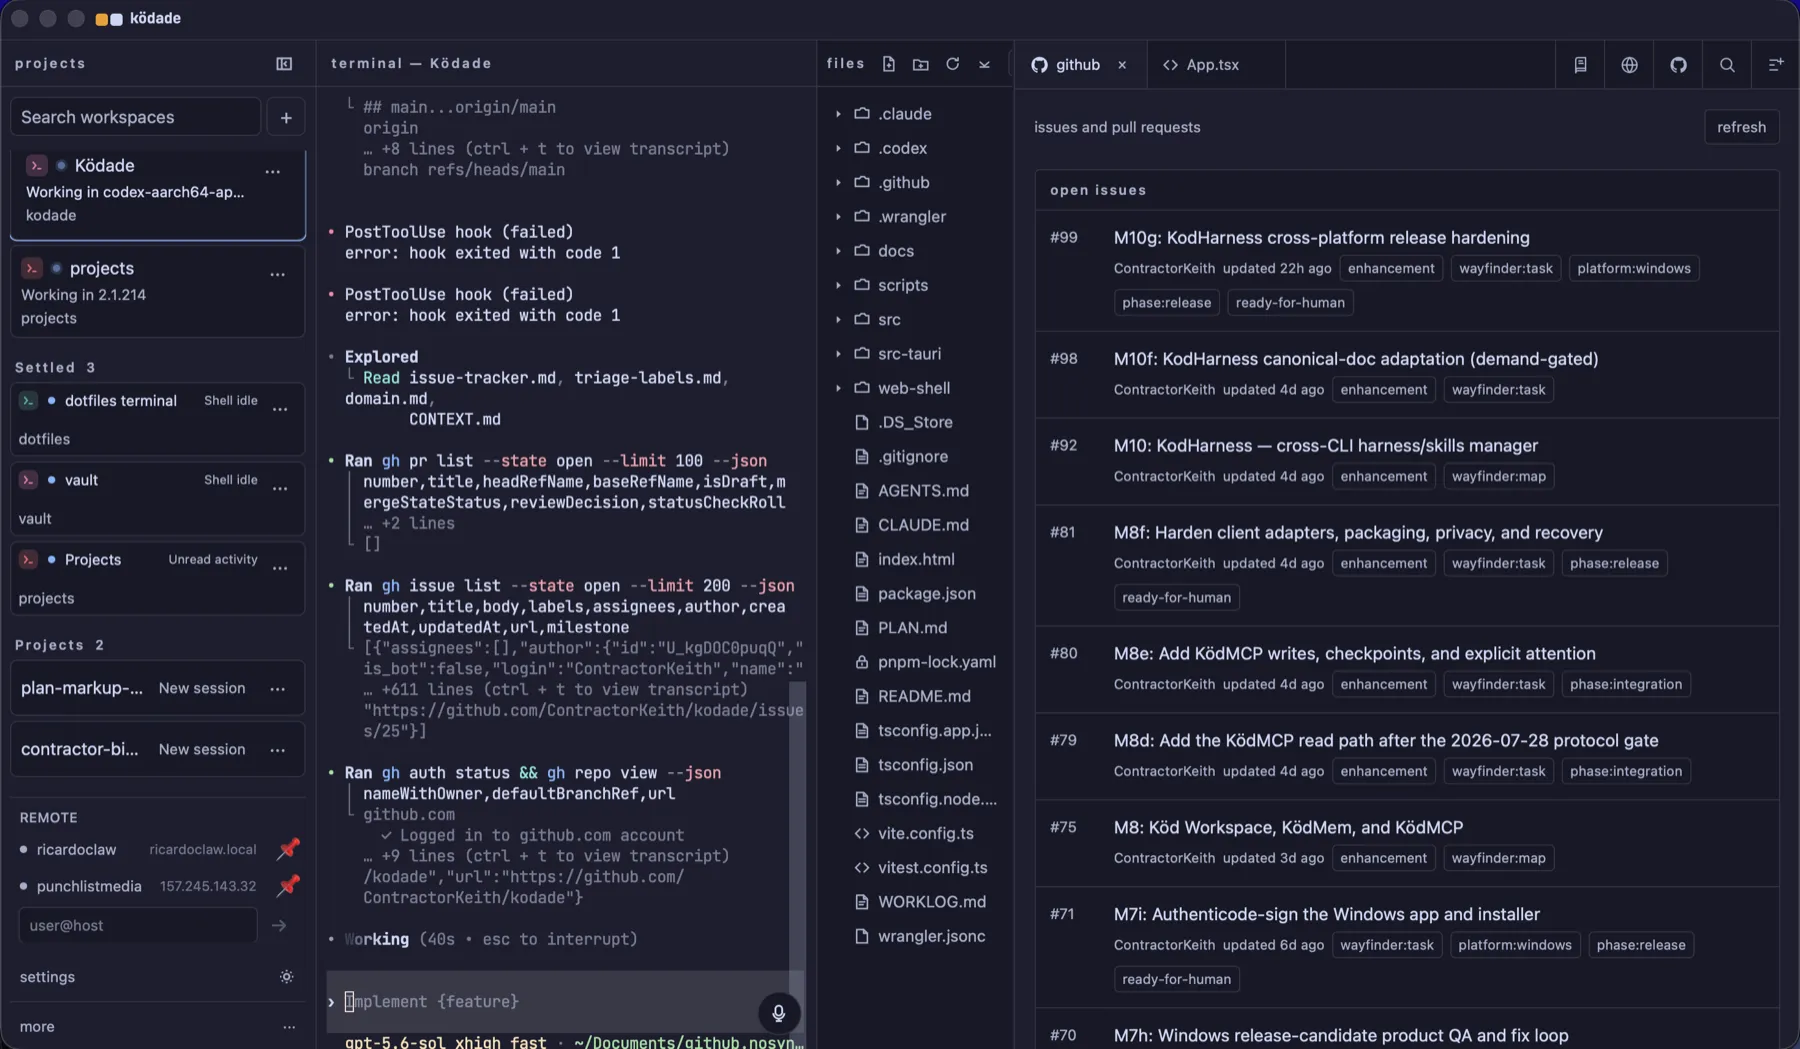Add a new workspace with plus button
This screenshot has width=1800, height=1049.
pyautogui.click(x=286, y=118)
